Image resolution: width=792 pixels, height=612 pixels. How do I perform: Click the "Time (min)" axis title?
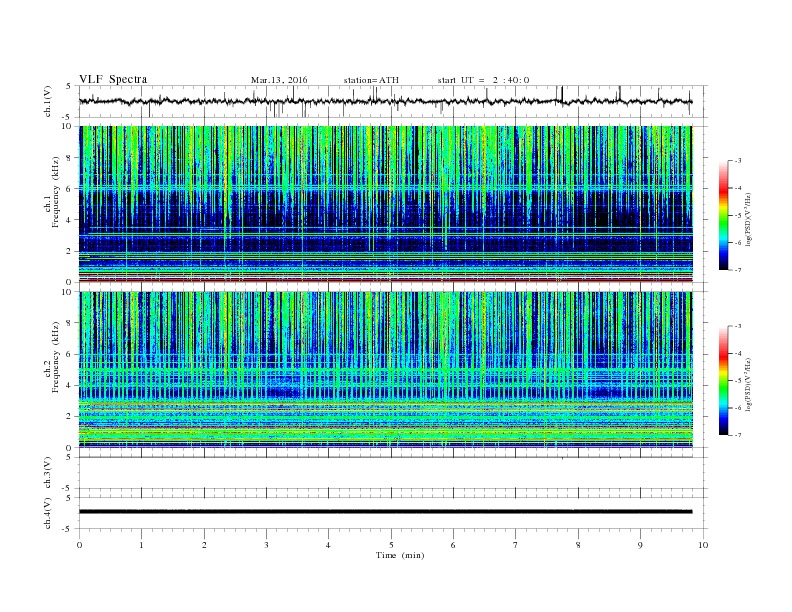(400, 555)
